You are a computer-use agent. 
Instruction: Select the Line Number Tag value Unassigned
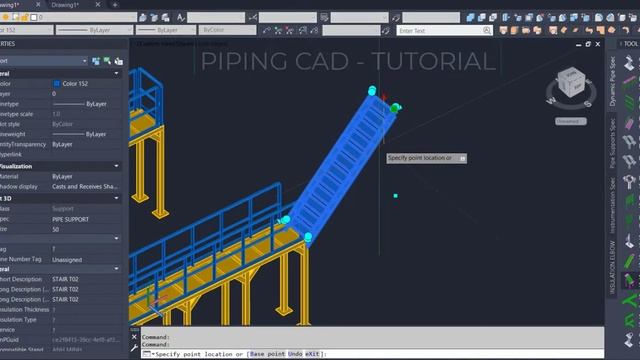coord(67,260)
